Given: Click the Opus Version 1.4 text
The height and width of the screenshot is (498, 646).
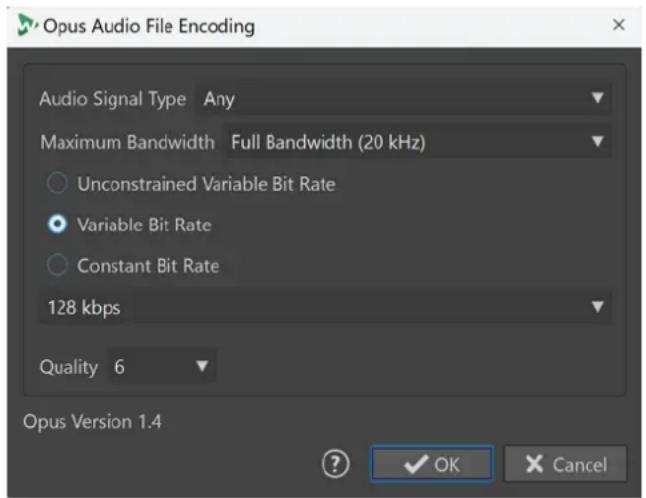Looking at the screenshot, I should [x=92, y=422].
